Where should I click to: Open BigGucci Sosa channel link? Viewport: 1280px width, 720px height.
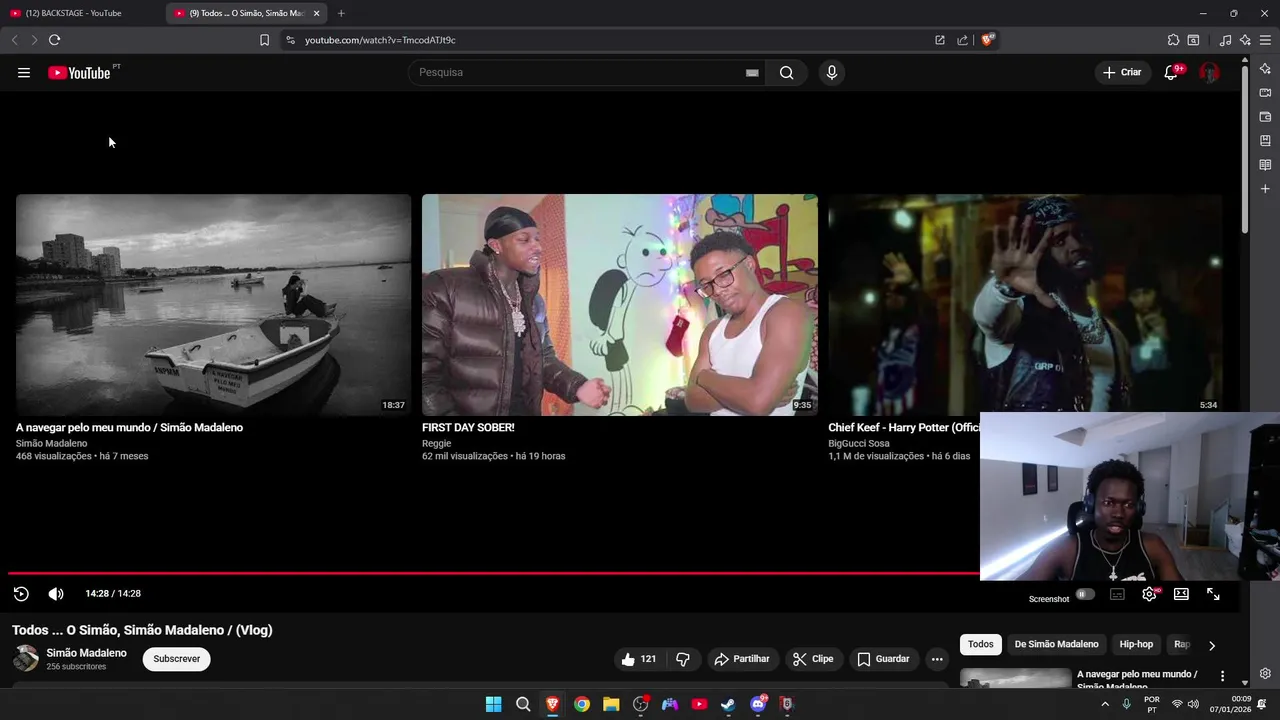pos(859,443)
